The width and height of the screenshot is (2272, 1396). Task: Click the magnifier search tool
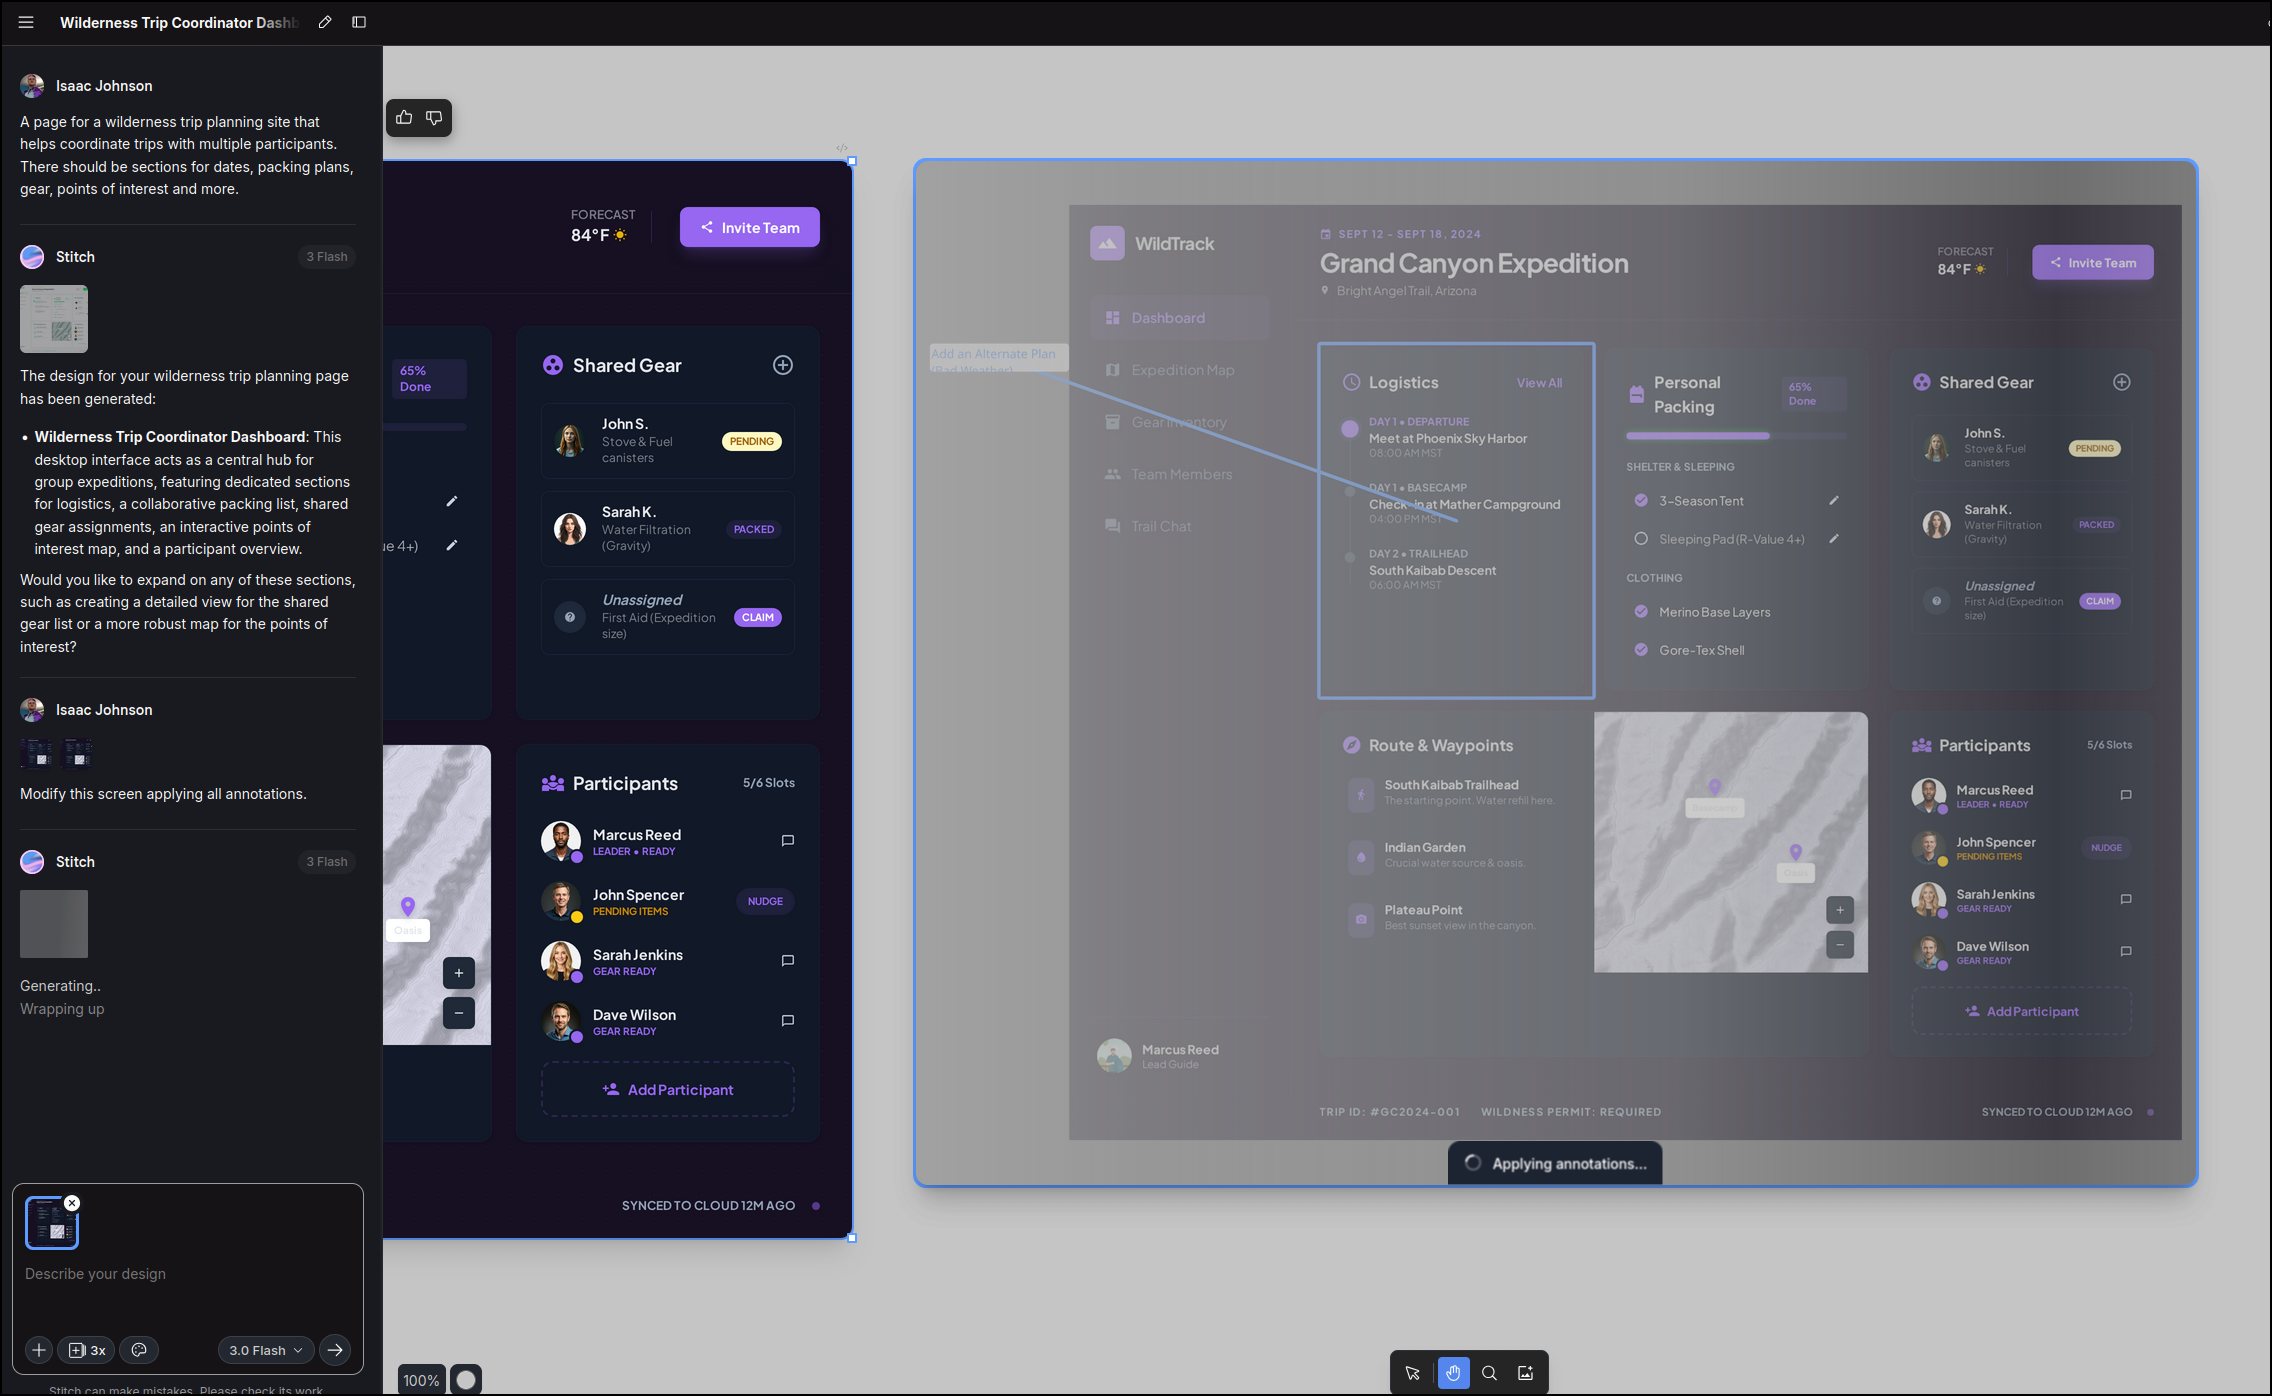(x=1489, y=1373)
